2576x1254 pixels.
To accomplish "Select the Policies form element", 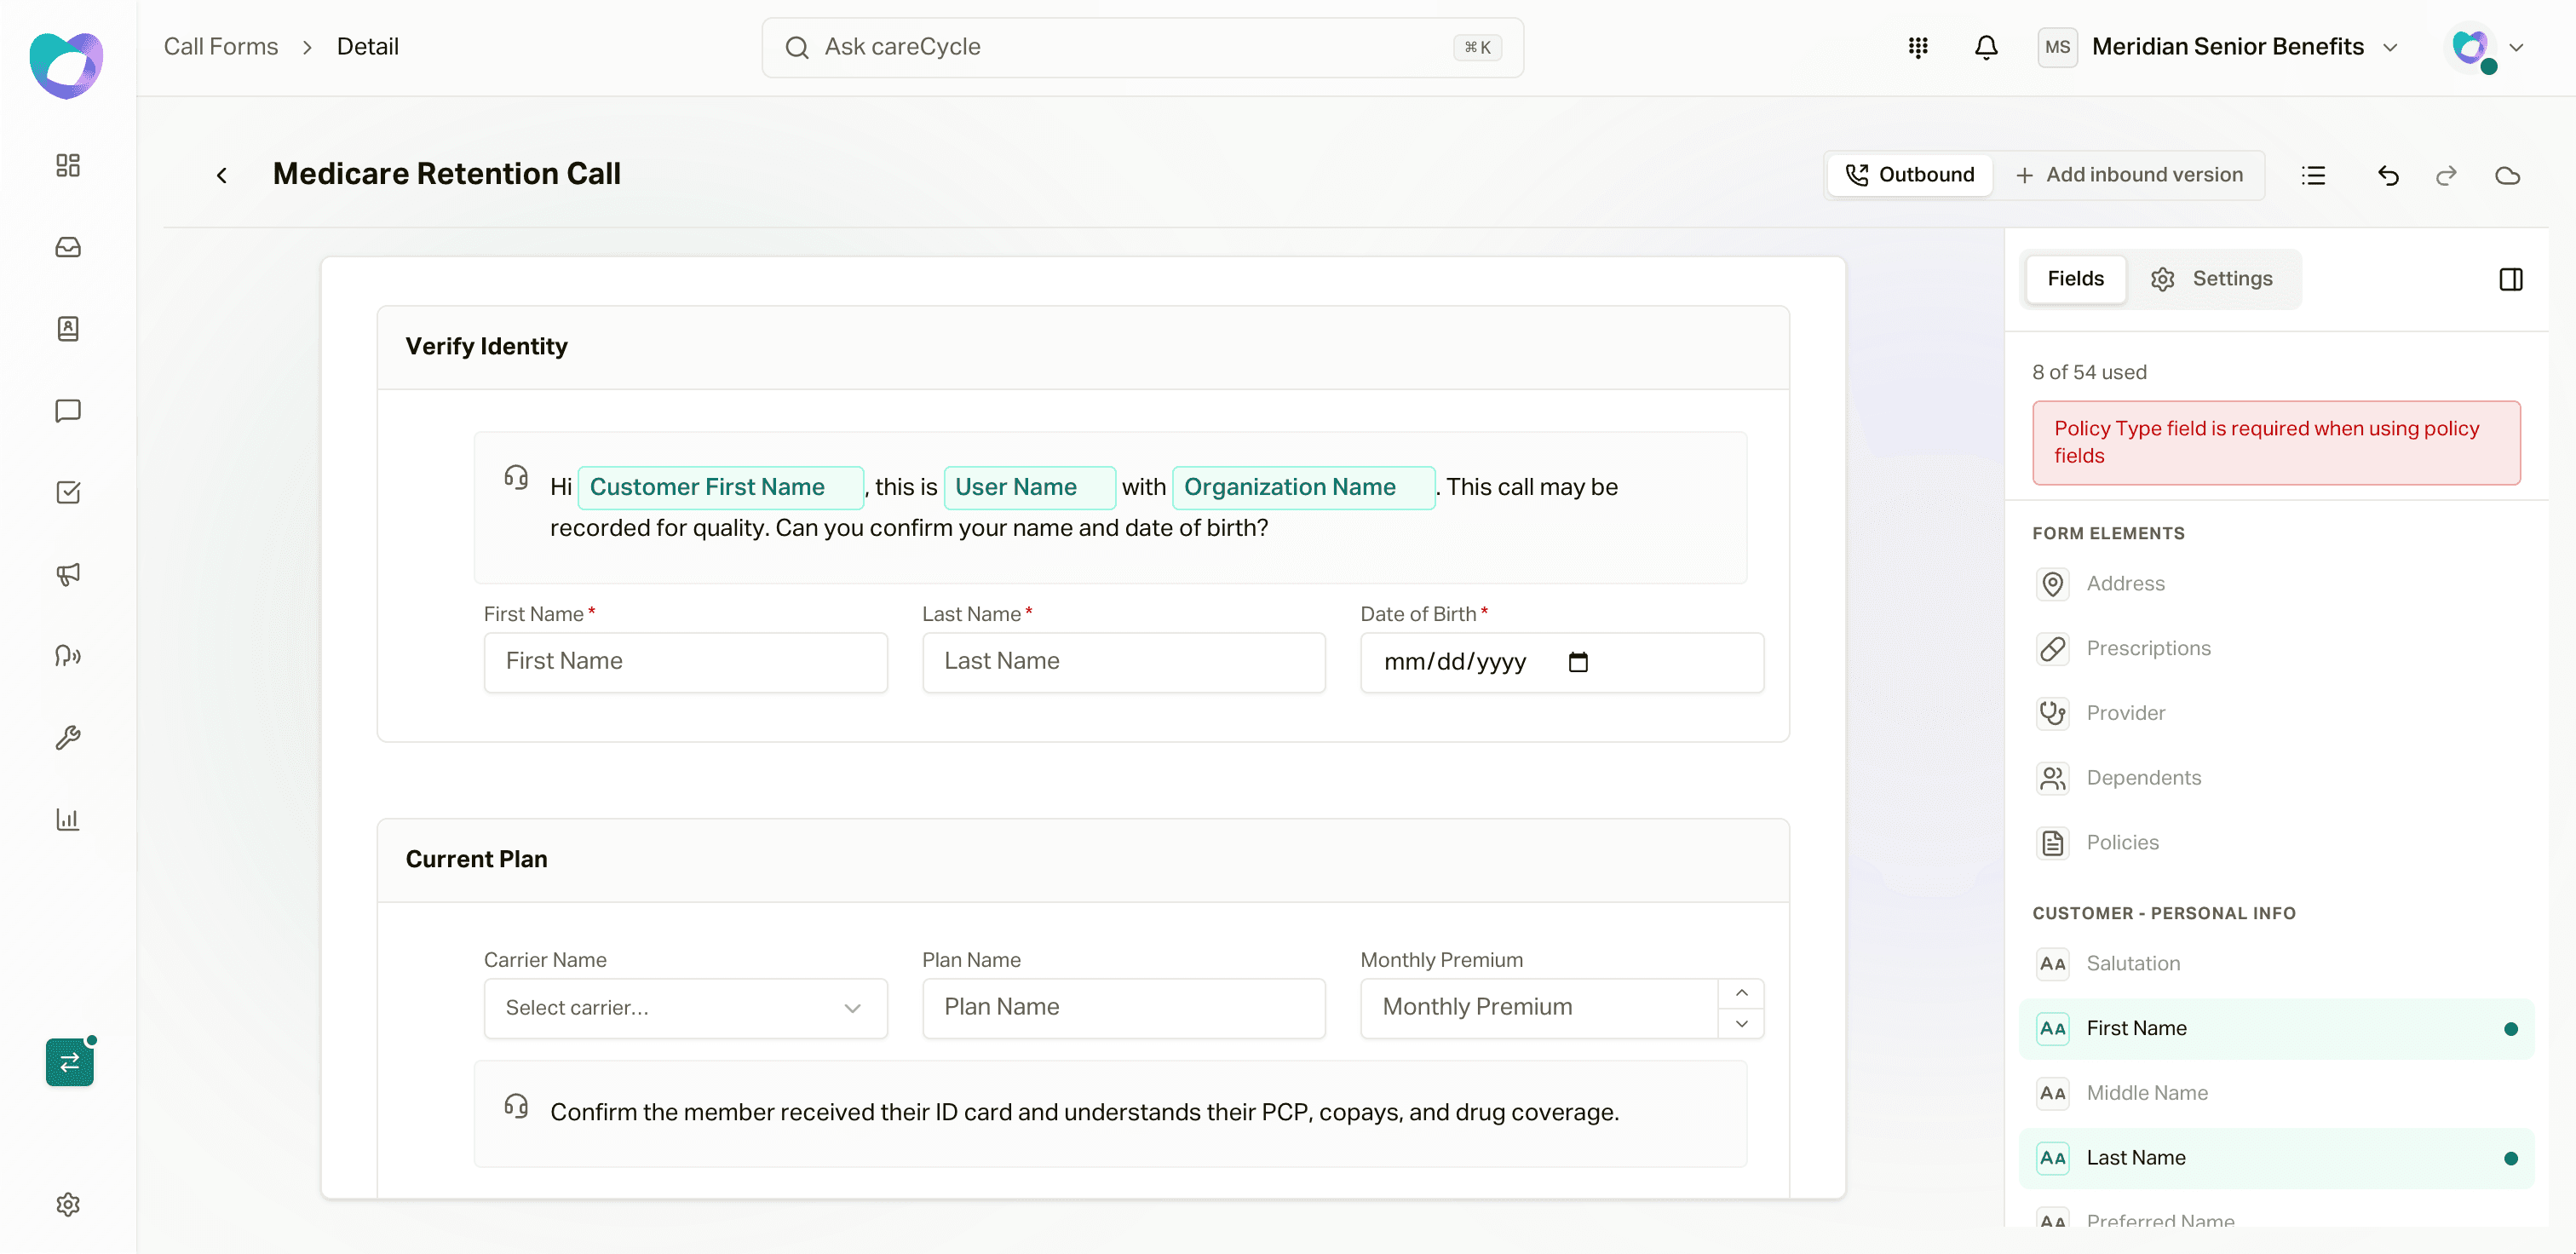I will pyautogui.click(x=2276, y=843).
